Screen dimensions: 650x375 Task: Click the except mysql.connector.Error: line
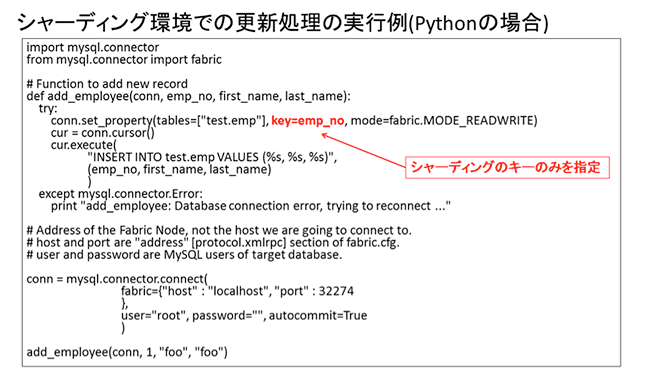pyautogui.click(x=121, y=194)
